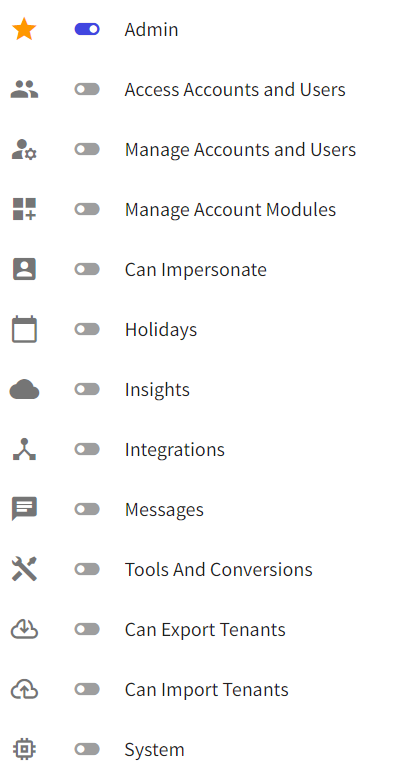Click the Manage Accounts and Users label
This screenshot has width=402, height=779.
[240, 150]
